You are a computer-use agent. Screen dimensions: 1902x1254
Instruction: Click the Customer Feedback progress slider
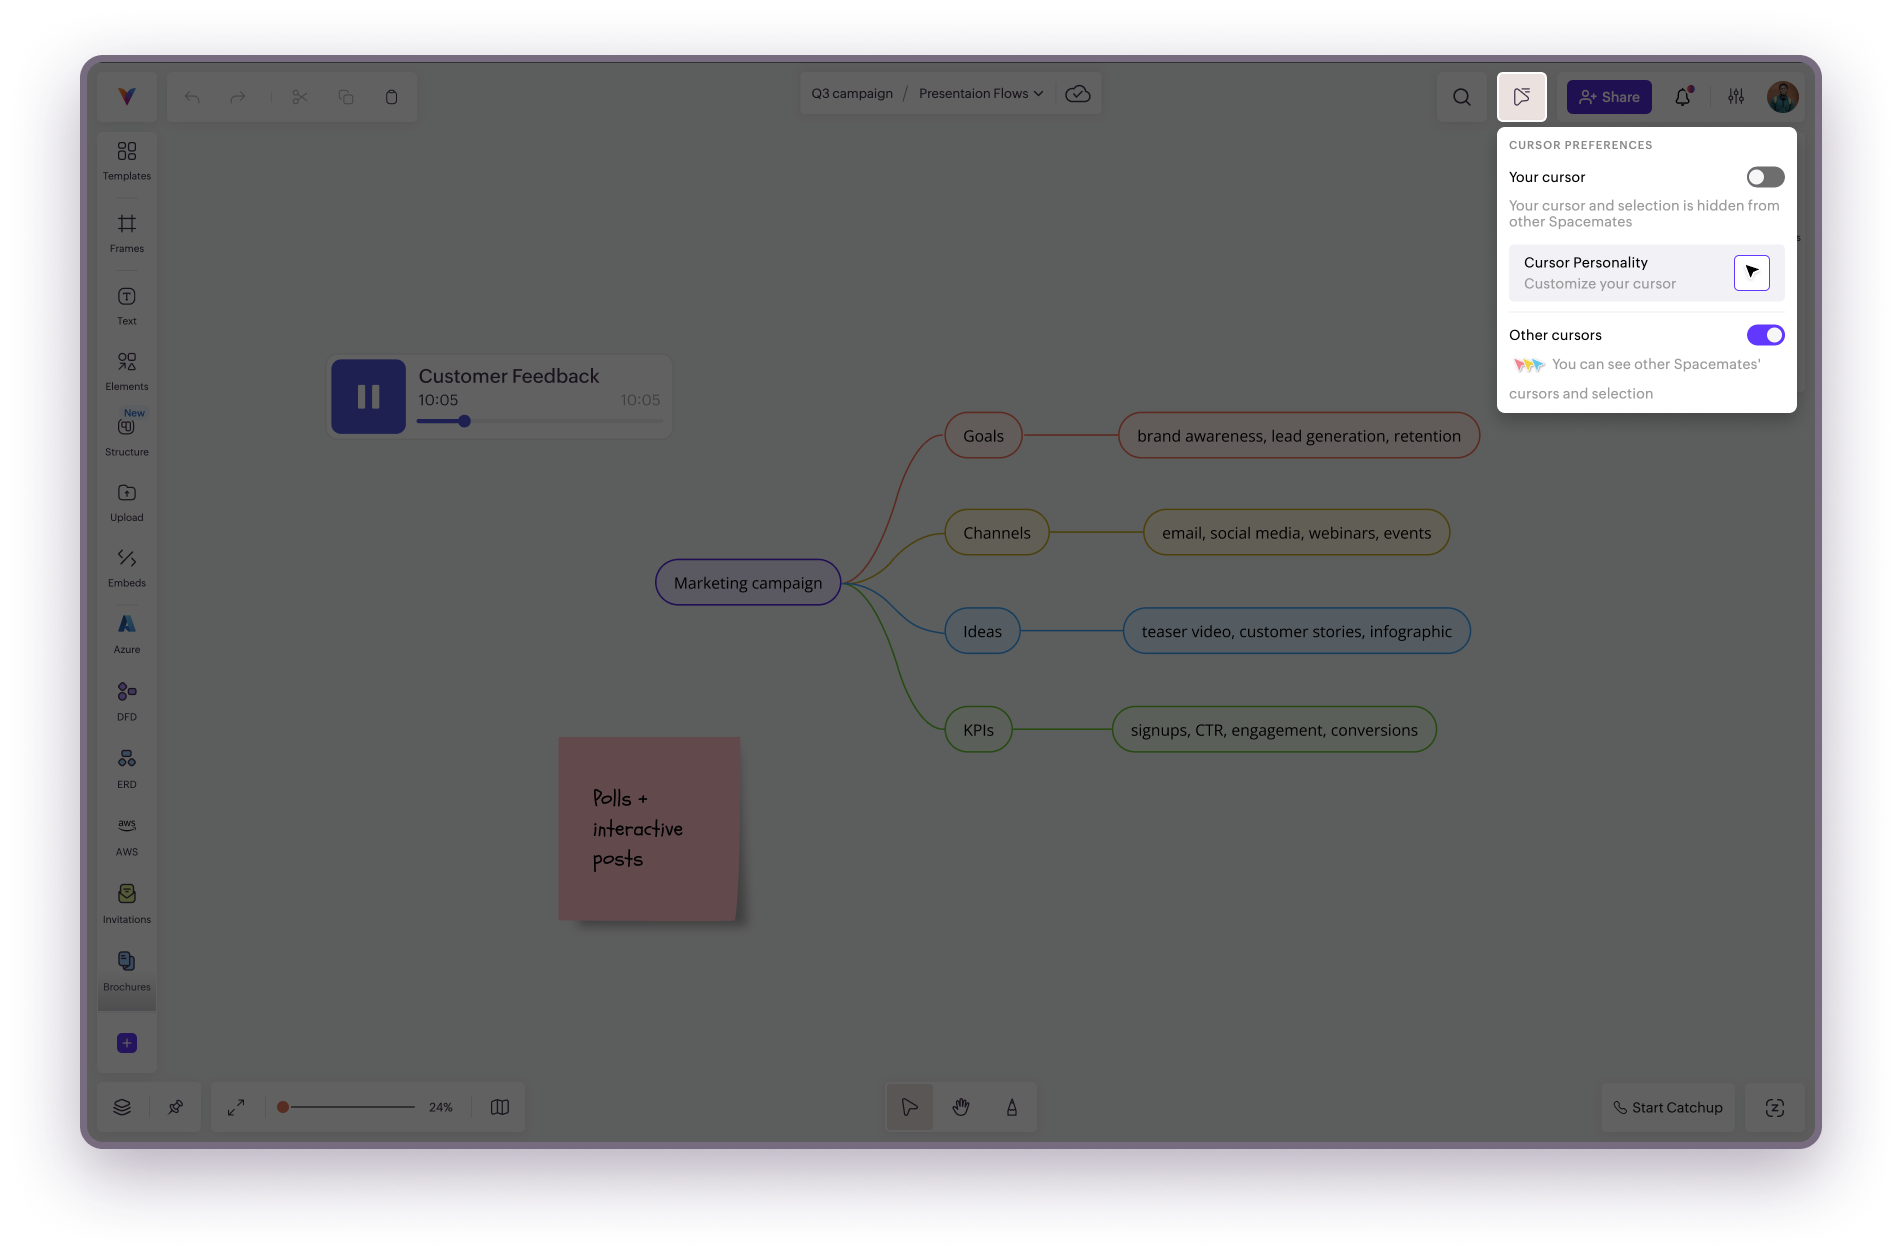point(540,421)
